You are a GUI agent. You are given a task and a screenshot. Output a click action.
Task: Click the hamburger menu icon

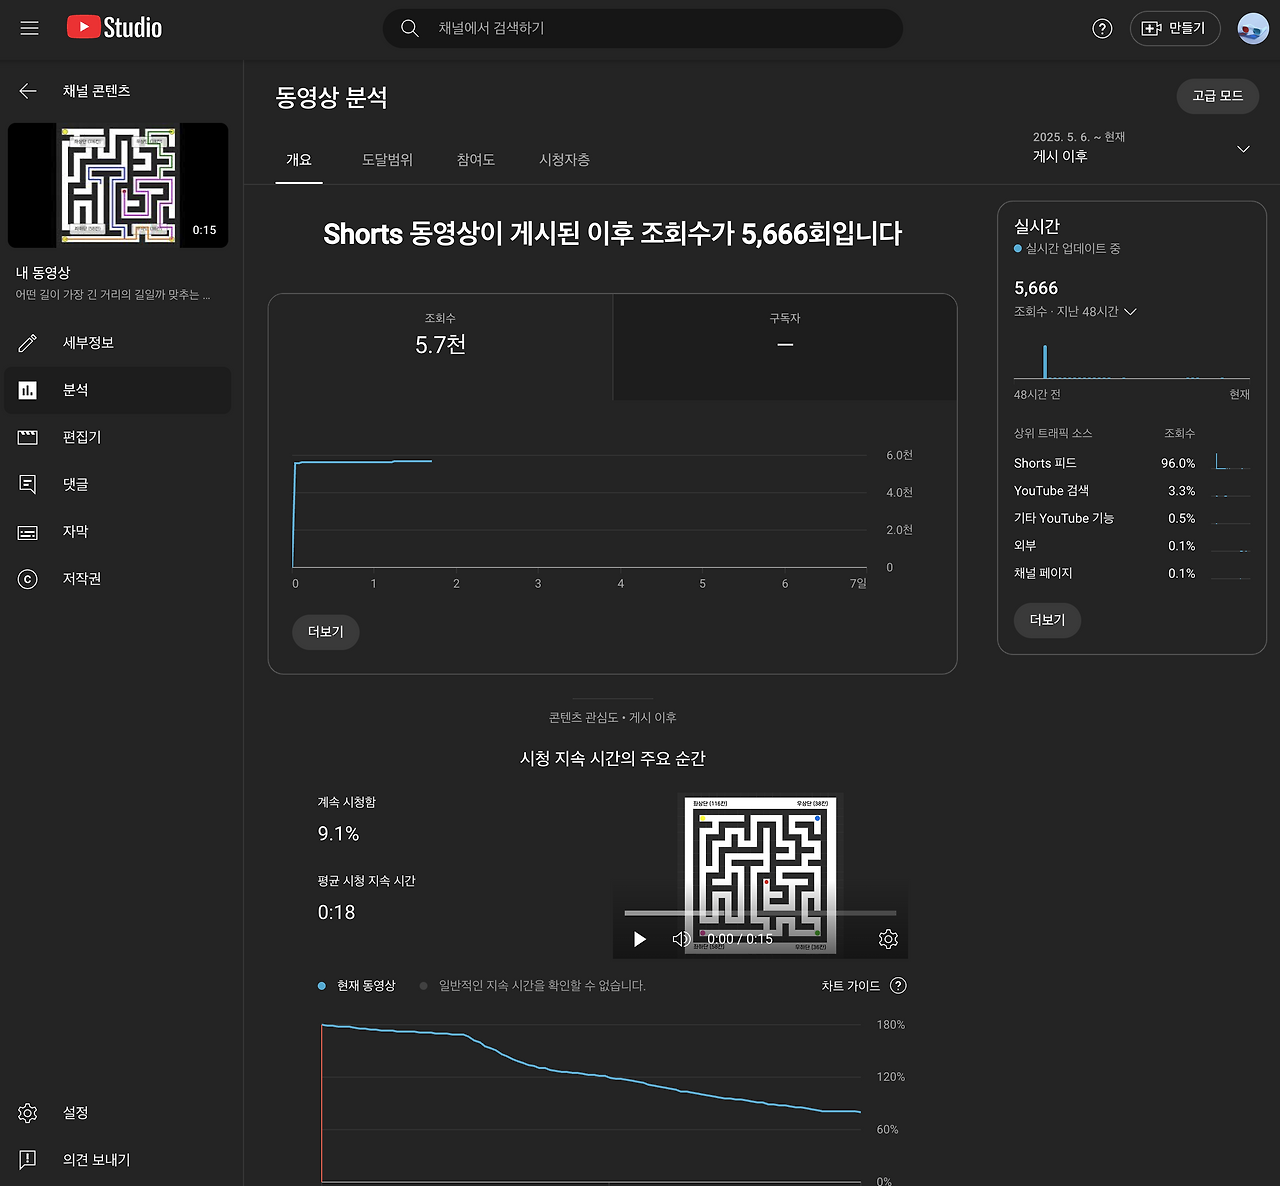click(x=28, y=28)
